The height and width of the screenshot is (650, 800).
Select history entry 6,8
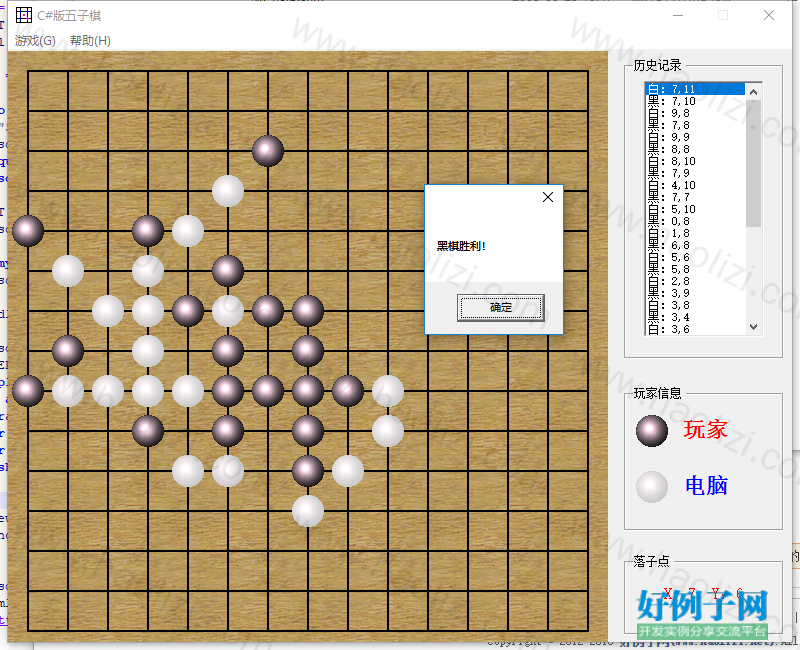pos(695,245)
